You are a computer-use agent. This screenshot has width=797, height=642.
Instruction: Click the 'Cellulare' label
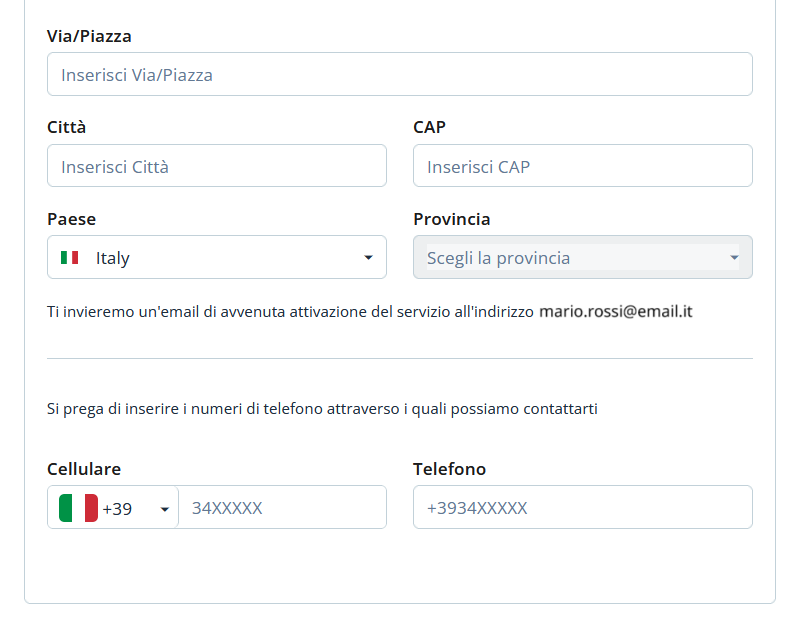[x=84, y=469]
